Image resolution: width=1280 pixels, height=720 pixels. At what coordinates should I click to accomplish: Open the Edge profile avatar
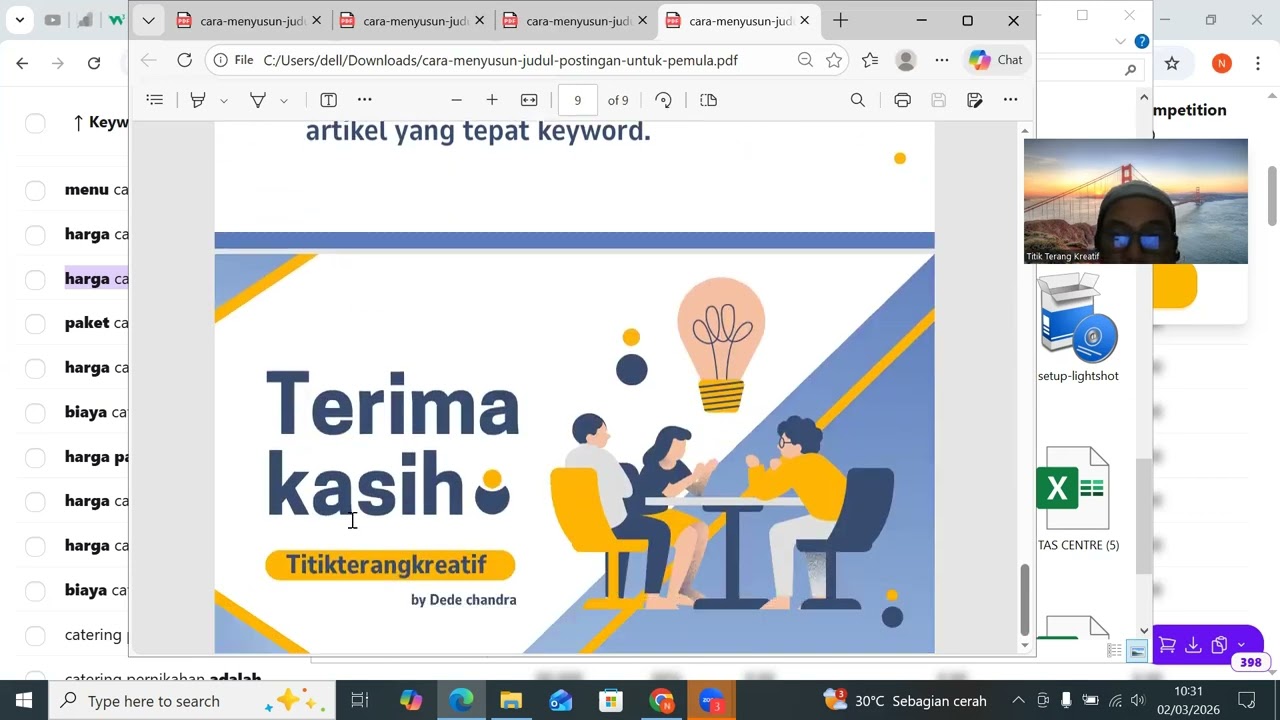pyautogui.click(x=906, y=60)
